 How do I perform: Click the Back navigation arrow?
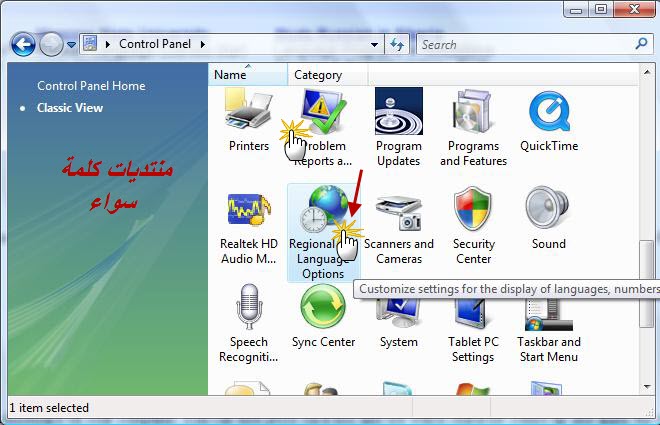click(x=23, y=44)
